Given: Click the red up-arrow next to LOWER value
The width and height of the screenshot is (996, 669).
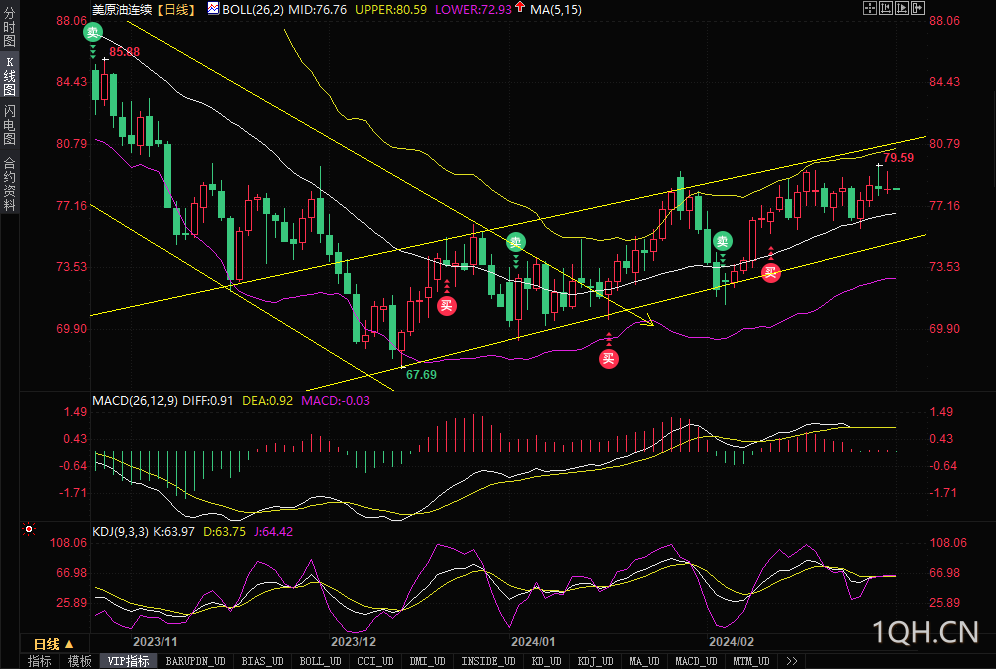Looking at the screenshot, I should [520, 7].
